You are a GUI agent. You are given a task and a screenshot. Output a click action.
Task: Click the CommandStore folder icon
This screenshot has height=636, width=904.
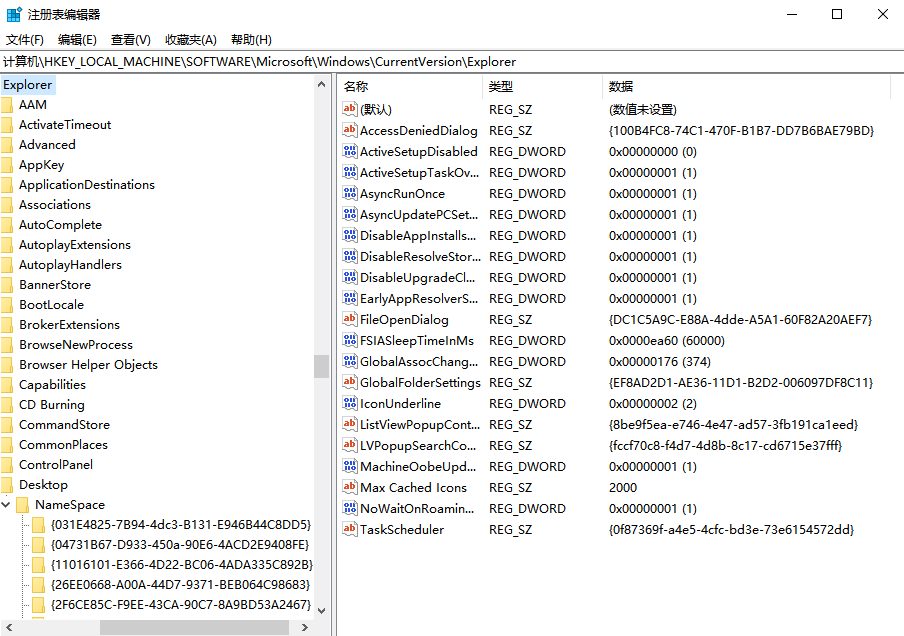tap(7, 425)
